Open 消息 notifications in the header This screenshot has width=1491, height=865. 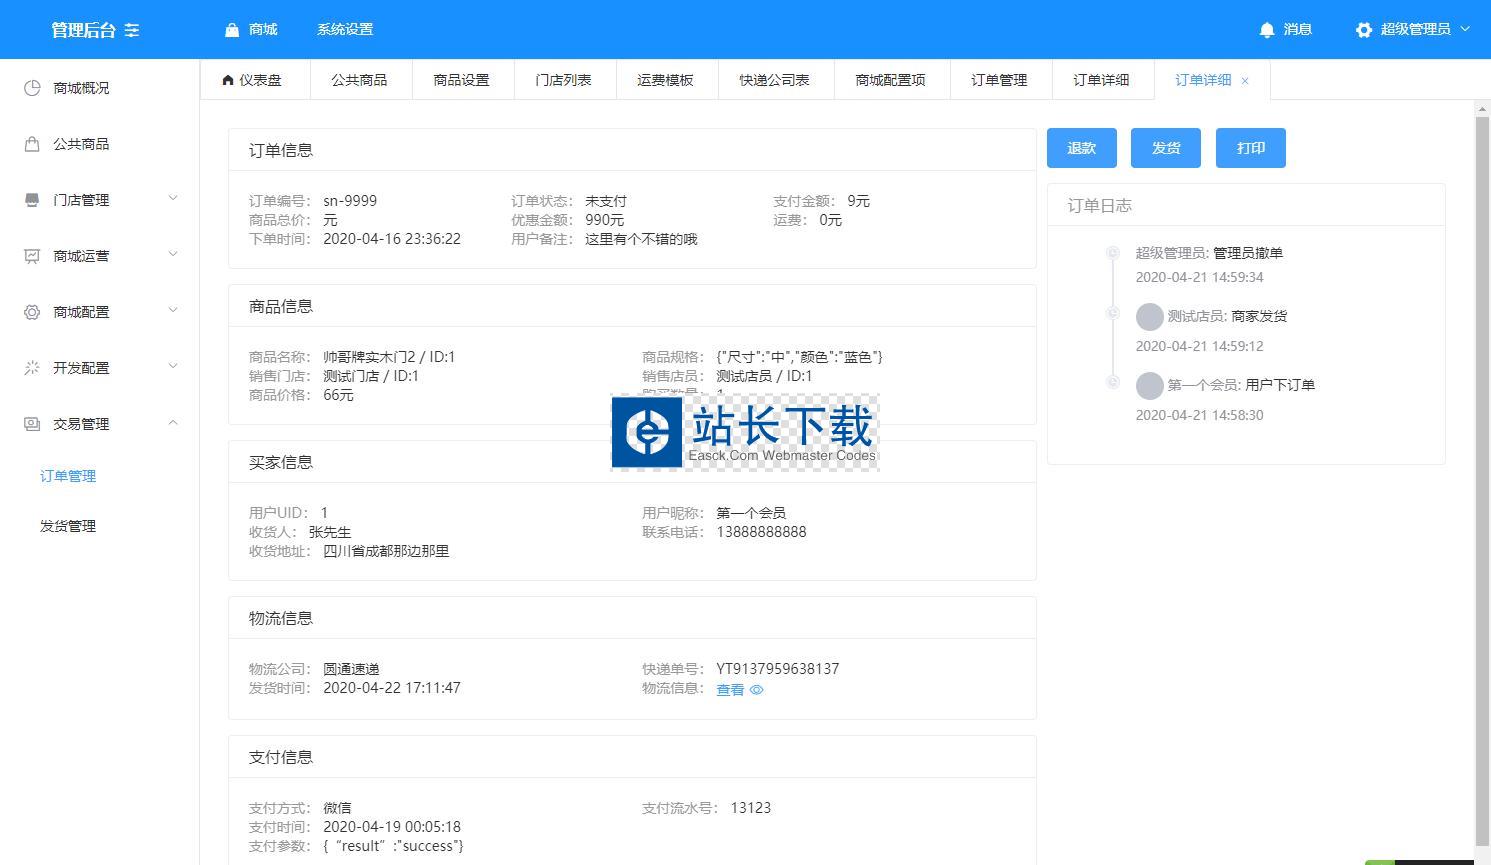(1298, 30)
